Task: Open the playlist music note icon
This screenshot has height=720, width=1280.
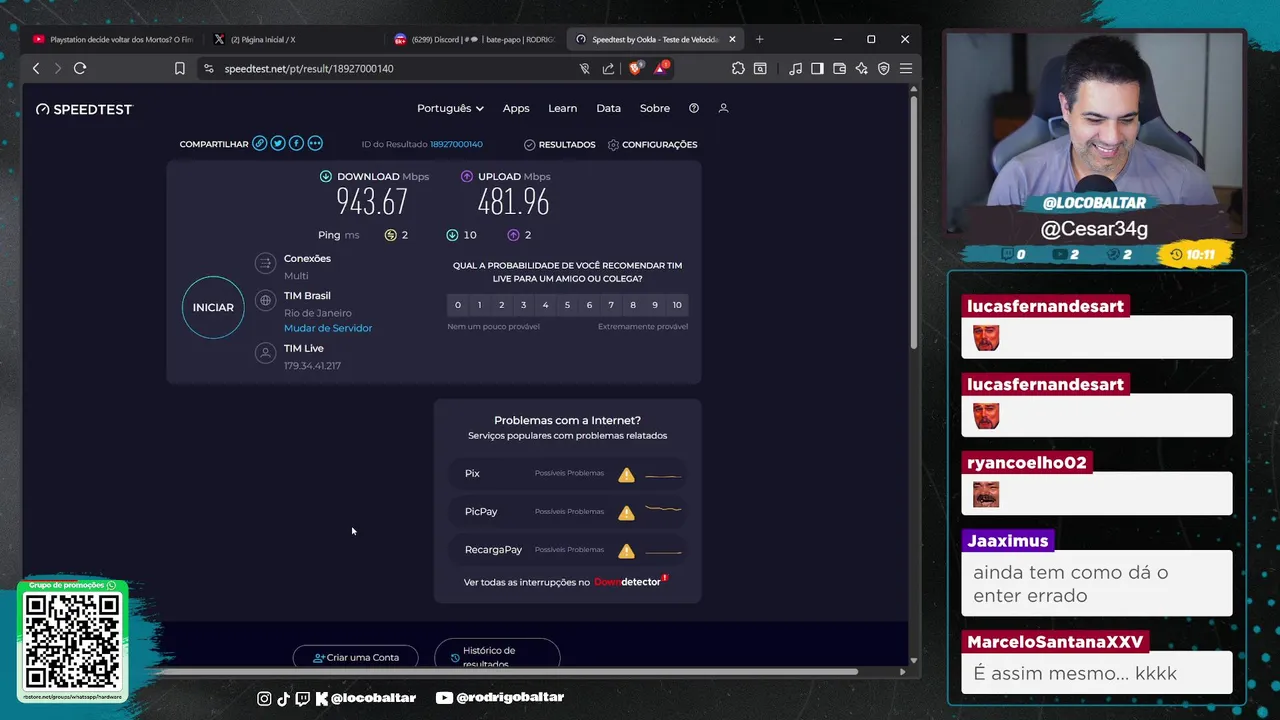Action: click(795, 68)
